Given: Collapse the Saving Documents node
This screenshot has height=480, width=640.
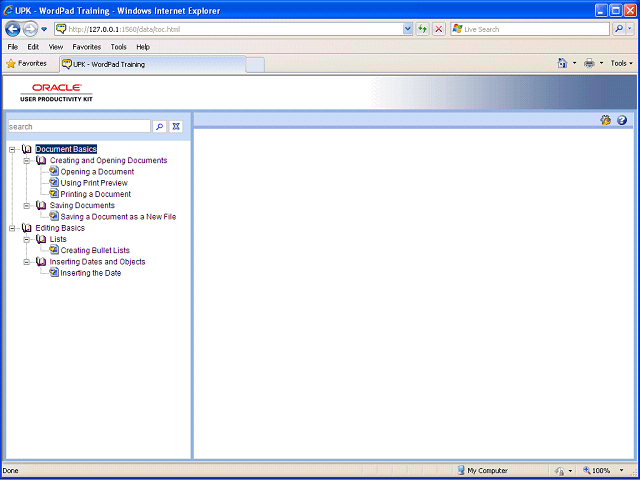Looking at the screenshot, I should tap(27, 206).
